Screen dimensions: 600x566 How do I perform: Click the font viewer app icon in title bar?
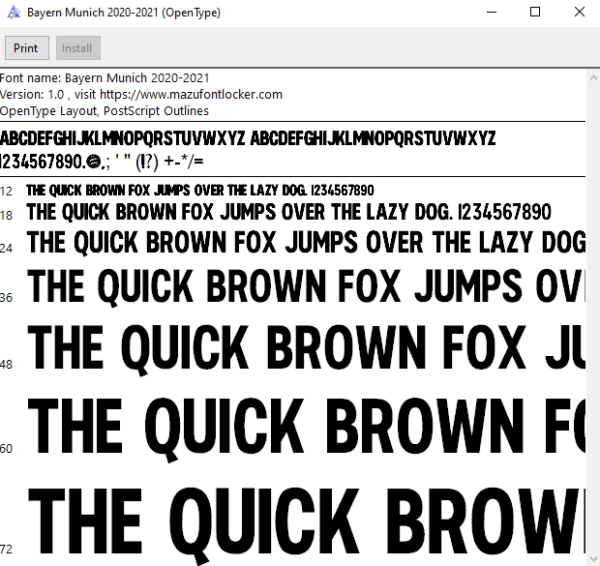pyautogui.click(x=14, y=12)
